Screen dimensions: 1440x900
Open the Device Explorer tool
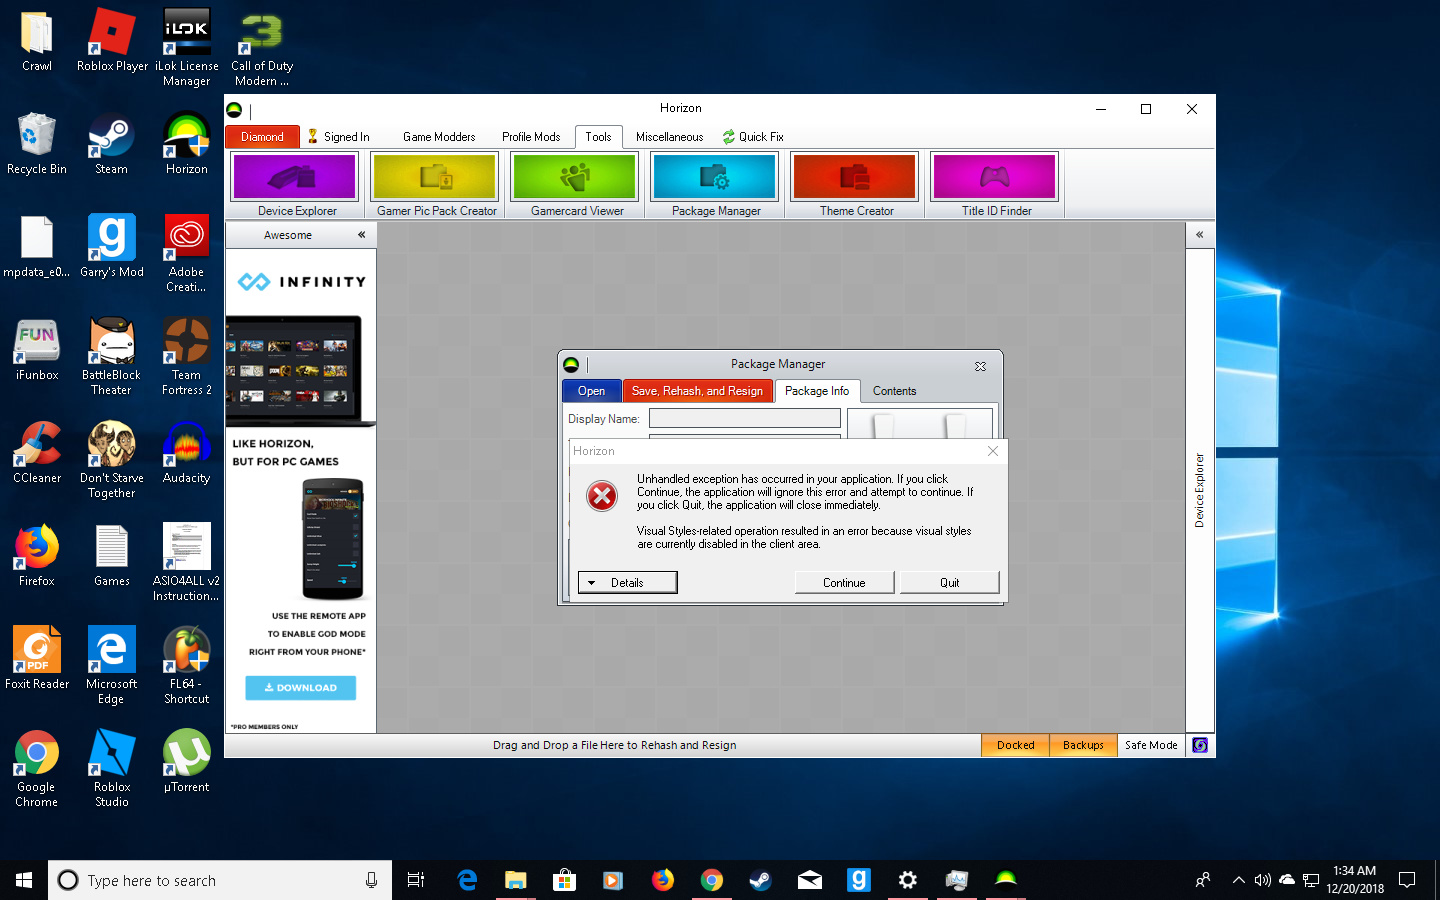(x=295, y=184)
